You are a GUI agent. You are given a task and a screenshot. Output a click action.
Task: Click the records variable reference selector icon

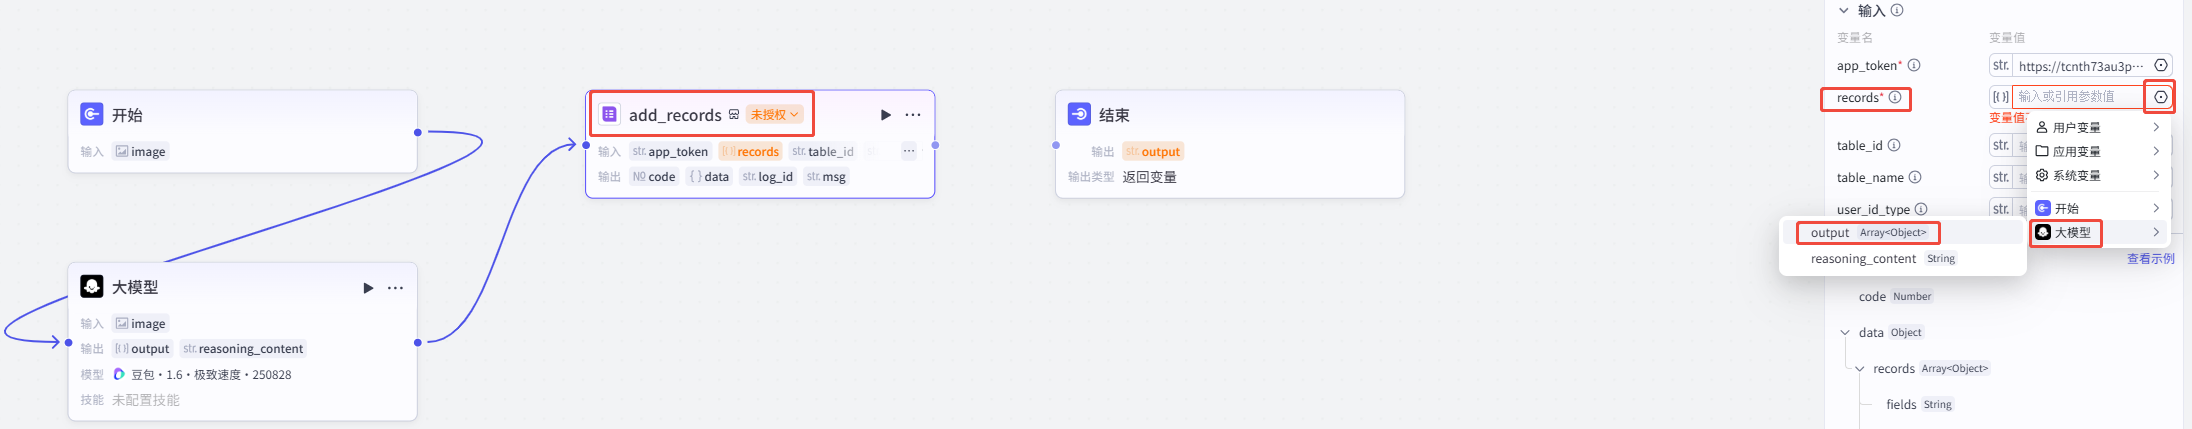pyautogui.click(x=2161, y=97)
